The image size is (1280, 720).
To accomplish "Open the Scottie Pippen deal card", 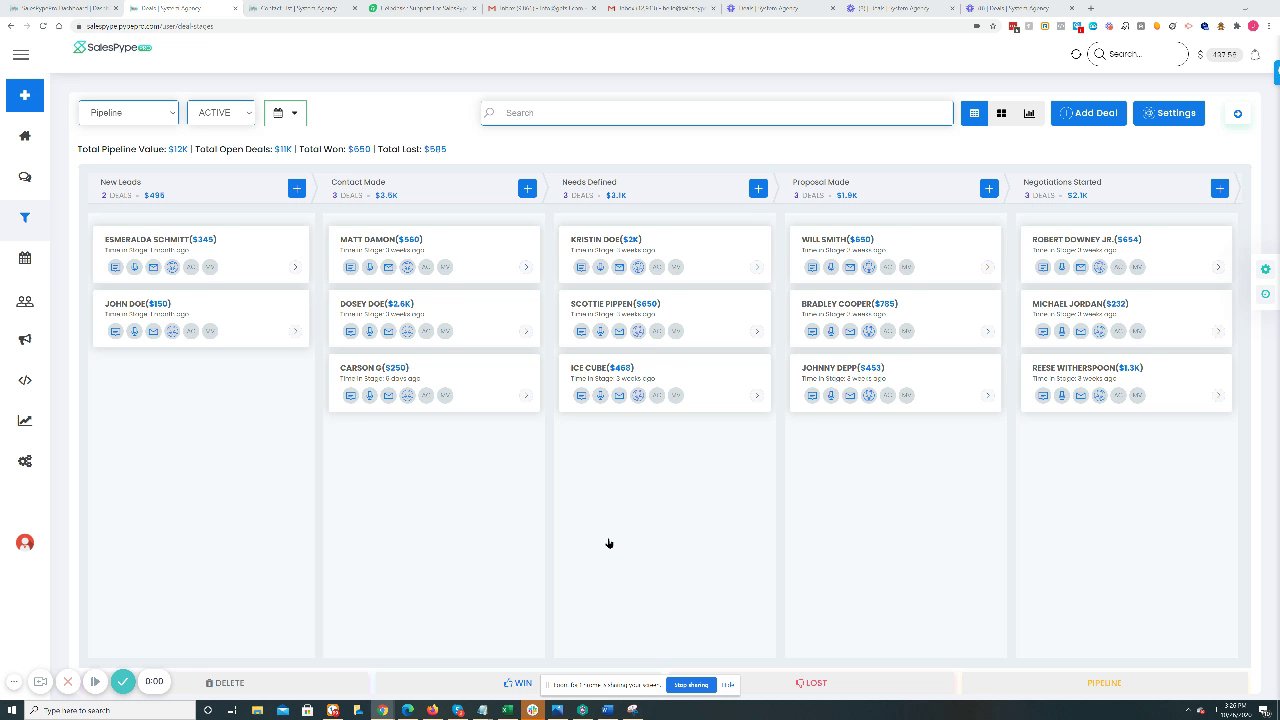I will (x=665, y=317).
